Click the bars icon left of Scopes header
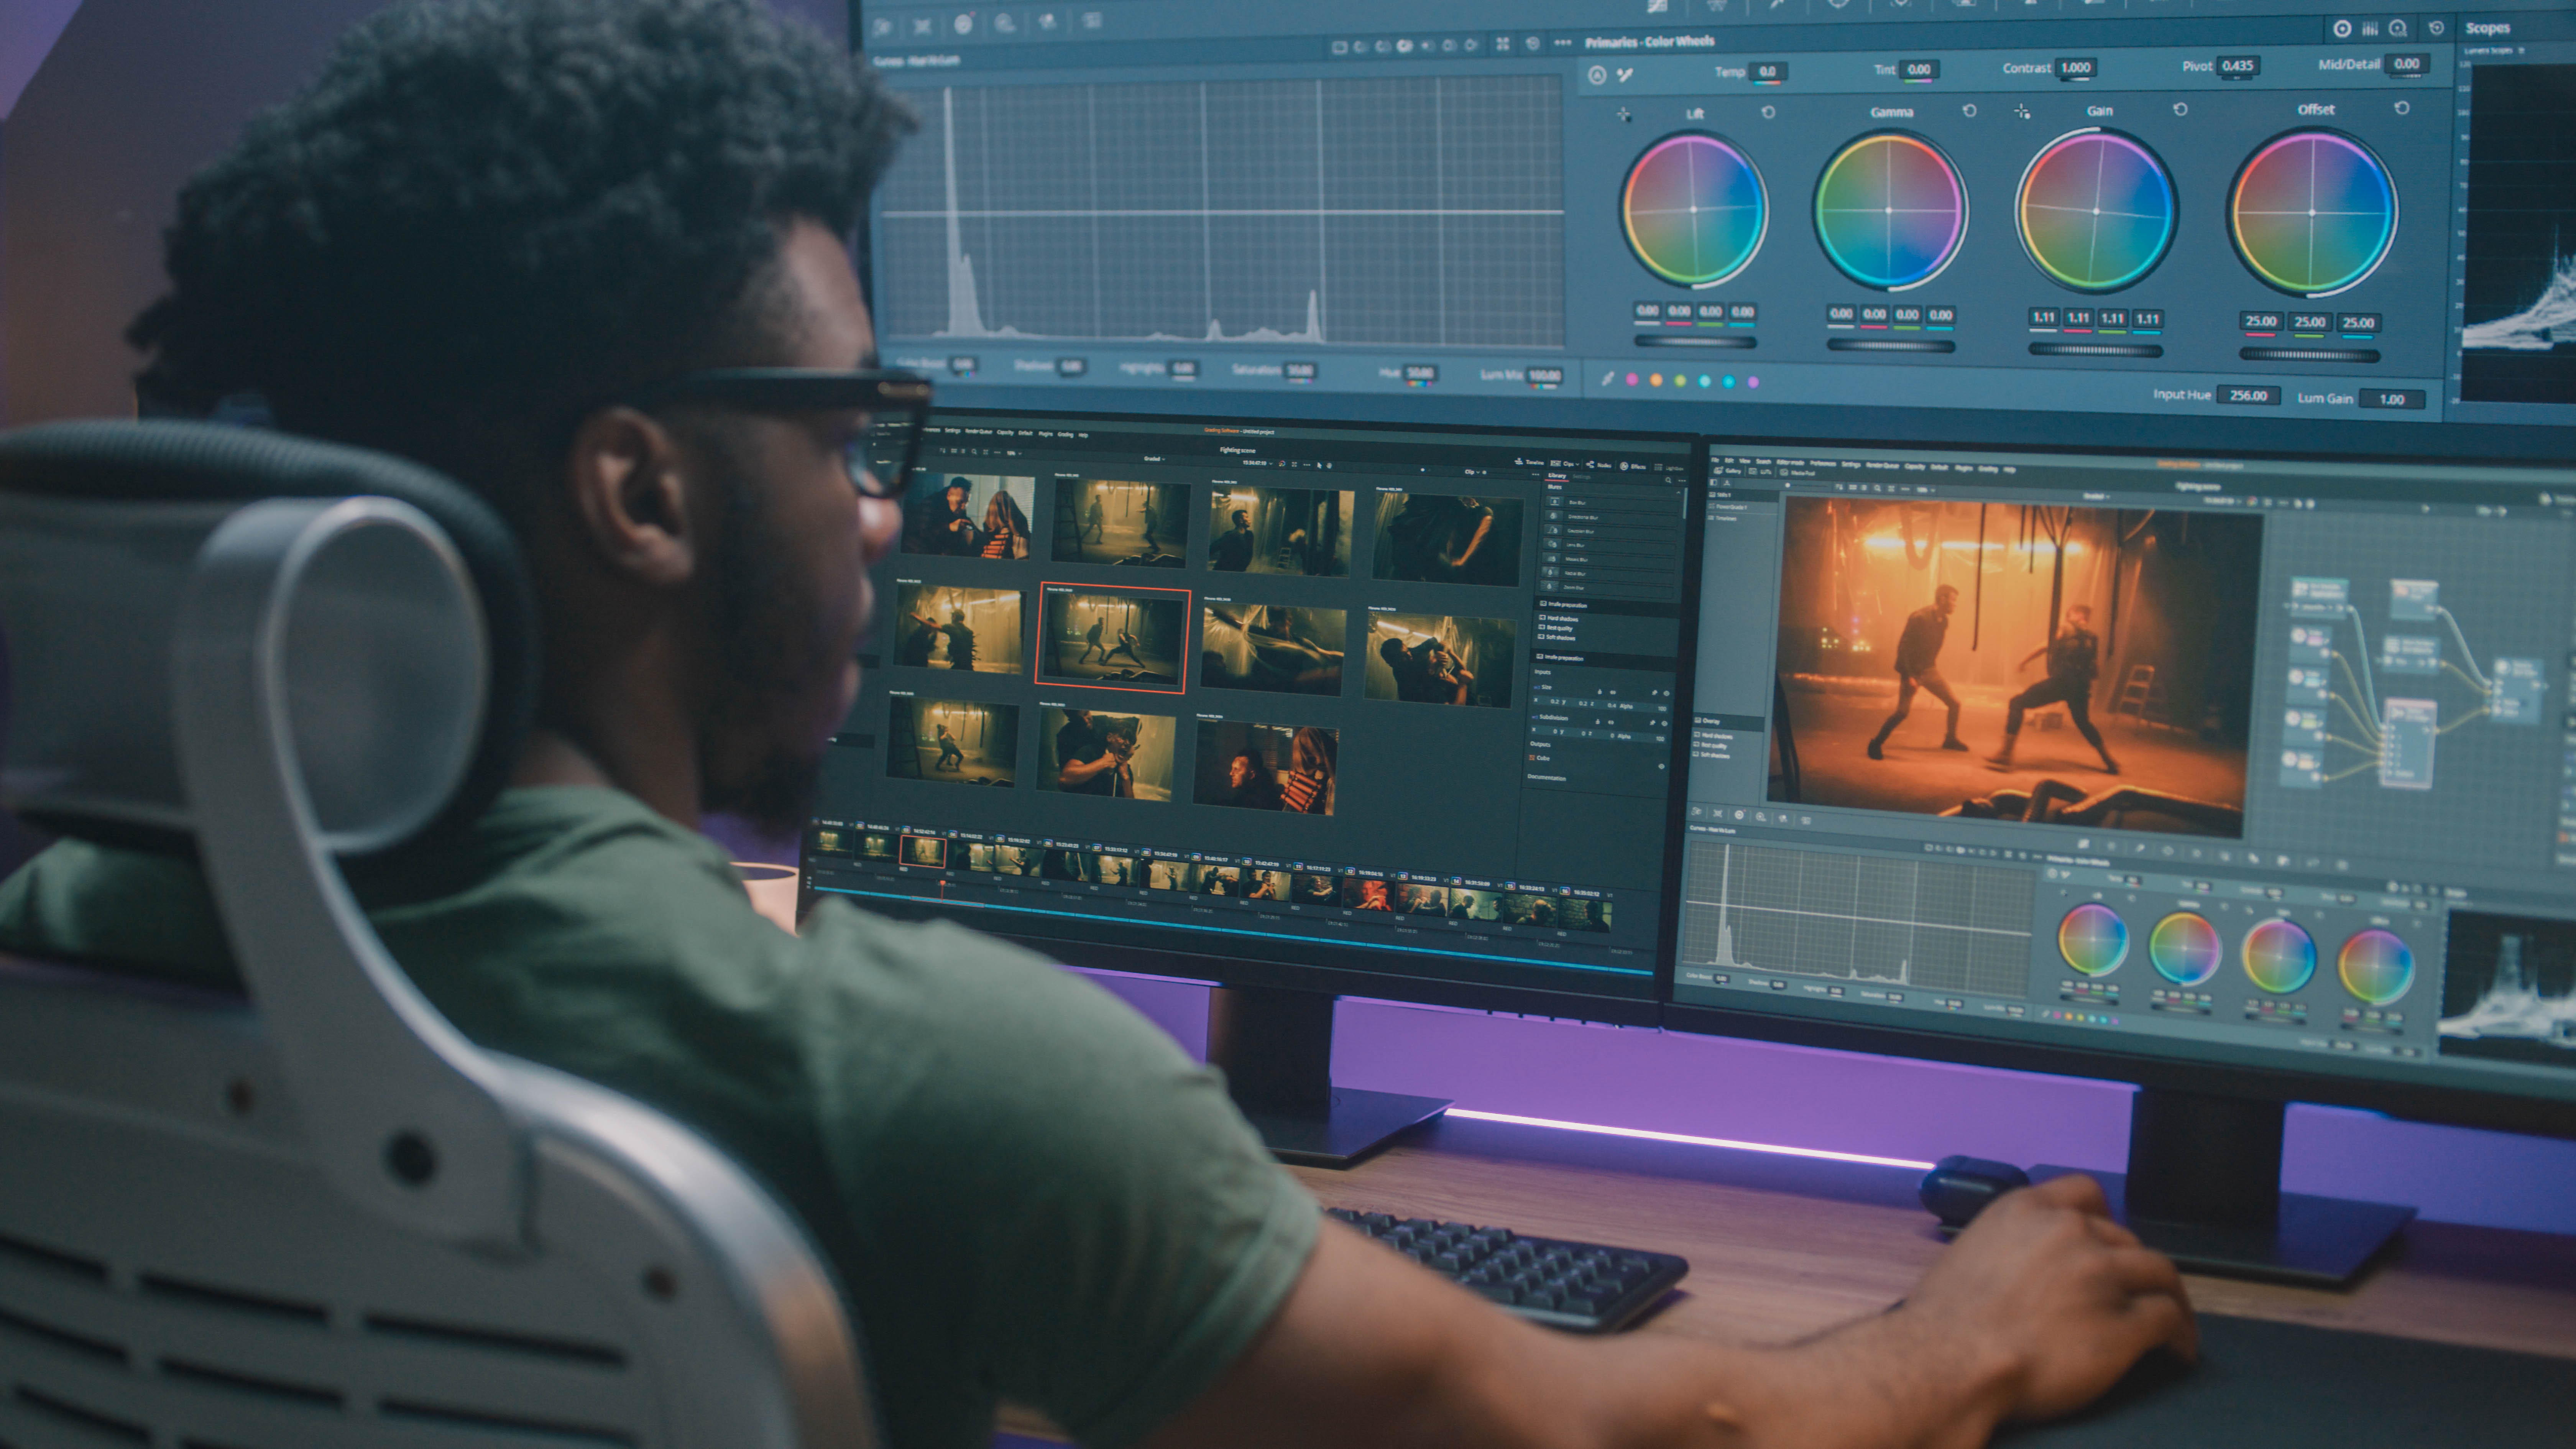This screenshot has width=2576, height=1449. tap(2370, 29)
